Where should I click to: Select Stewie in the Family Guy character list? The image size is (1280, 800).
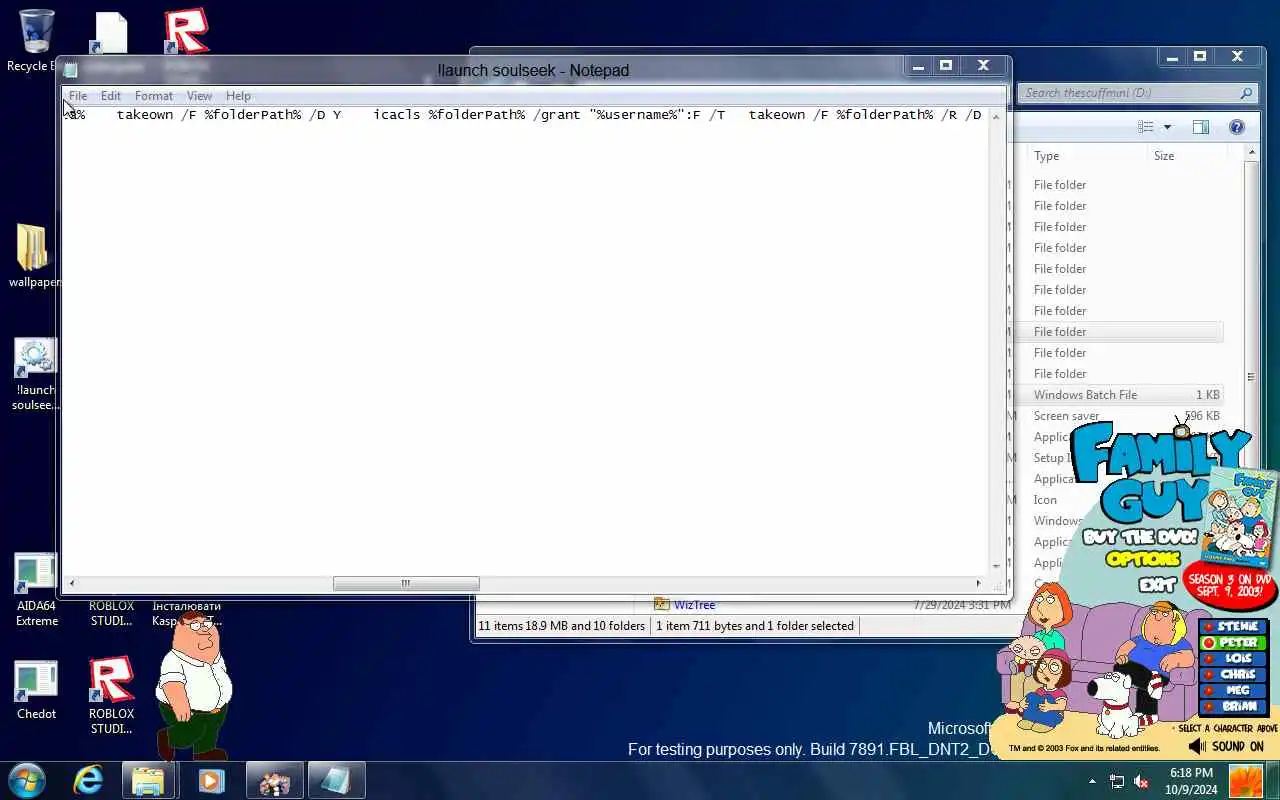pyautogui.click(x=1234, y=627)
